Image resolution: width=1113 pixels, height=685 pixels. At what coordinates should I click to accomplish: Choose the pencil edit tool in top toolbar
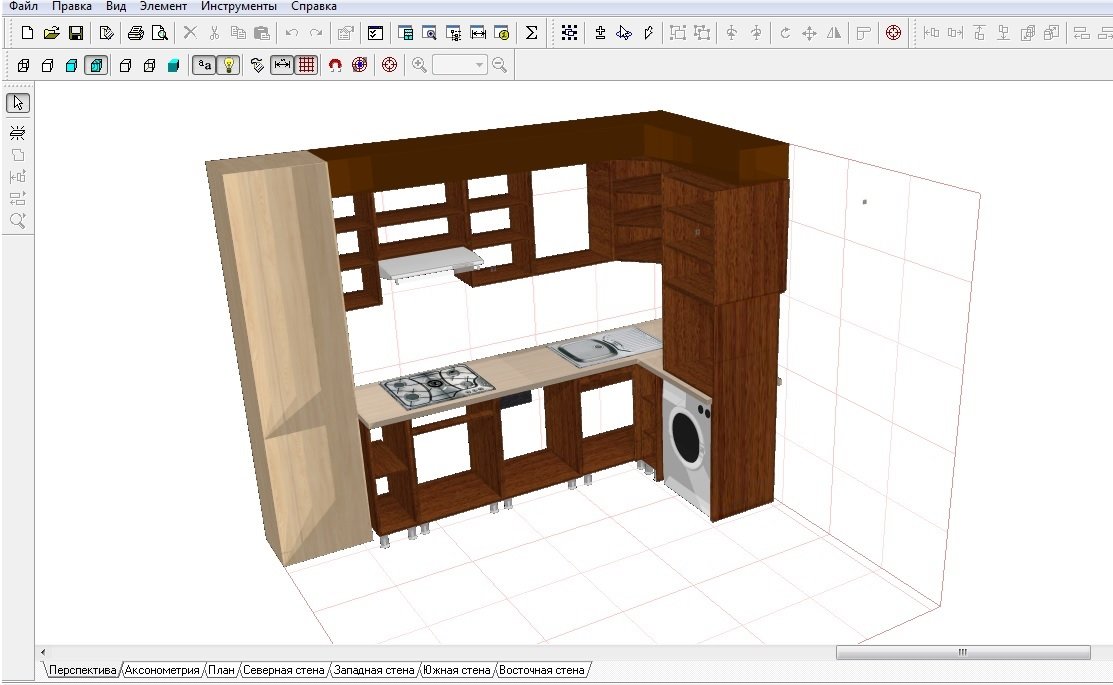coord(648,33)
